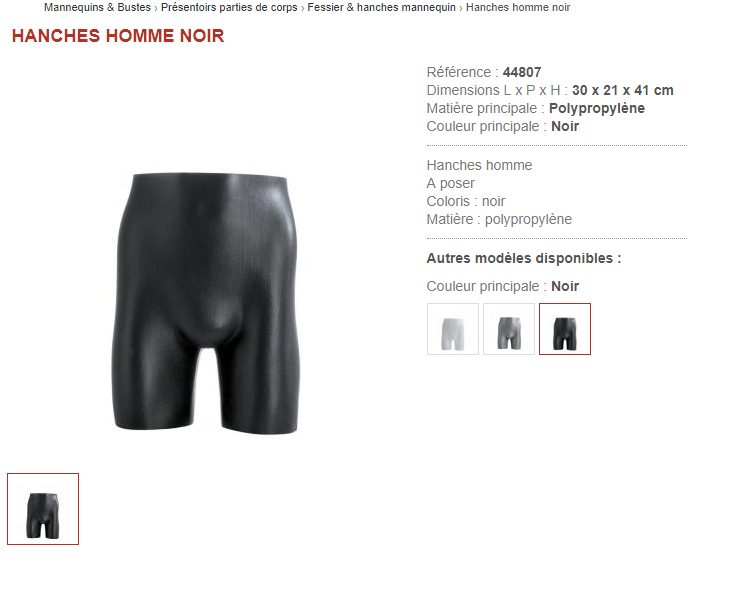
Task: Click the large black hips product image
Action: [206, 303]
